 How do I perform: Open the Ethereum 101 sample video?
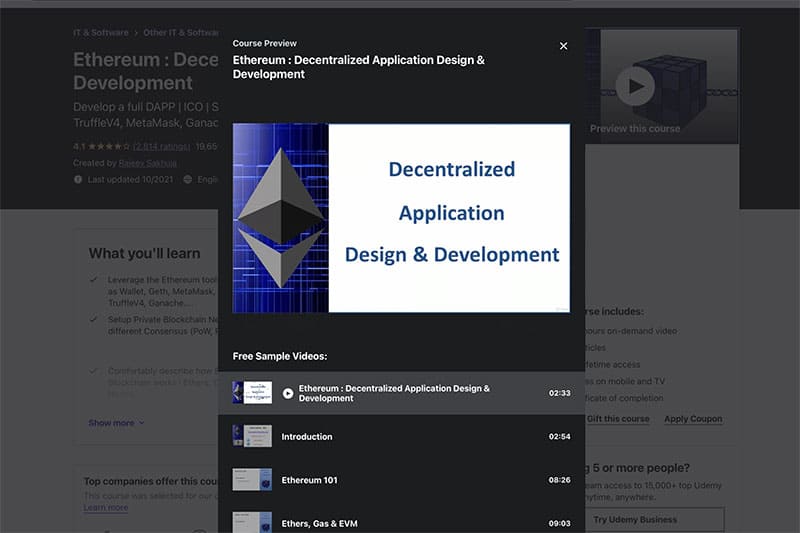click(402, 480)
